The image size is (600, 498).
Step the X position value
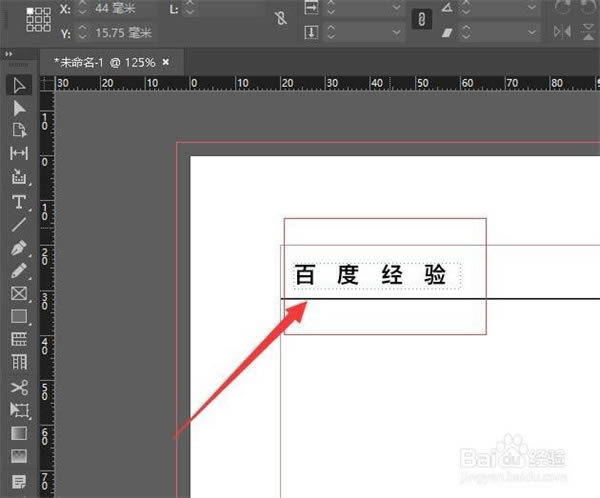pos(82,8)
